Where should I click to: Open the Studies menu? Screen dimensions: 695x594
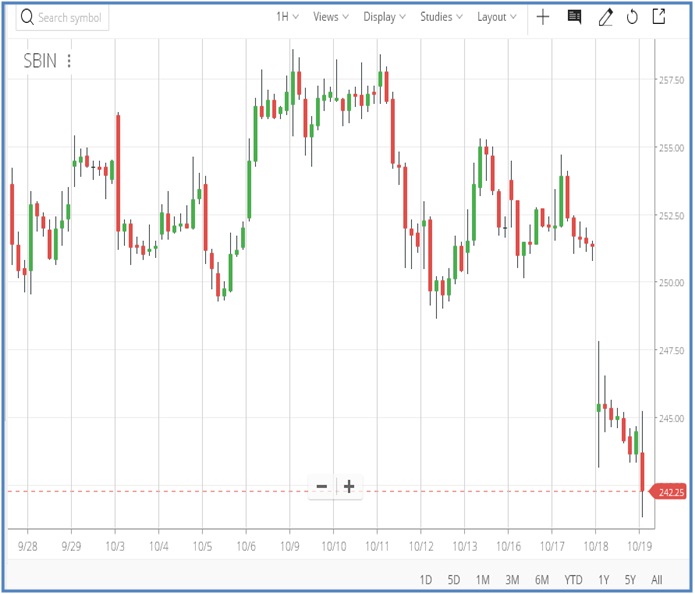coord(441,17)
